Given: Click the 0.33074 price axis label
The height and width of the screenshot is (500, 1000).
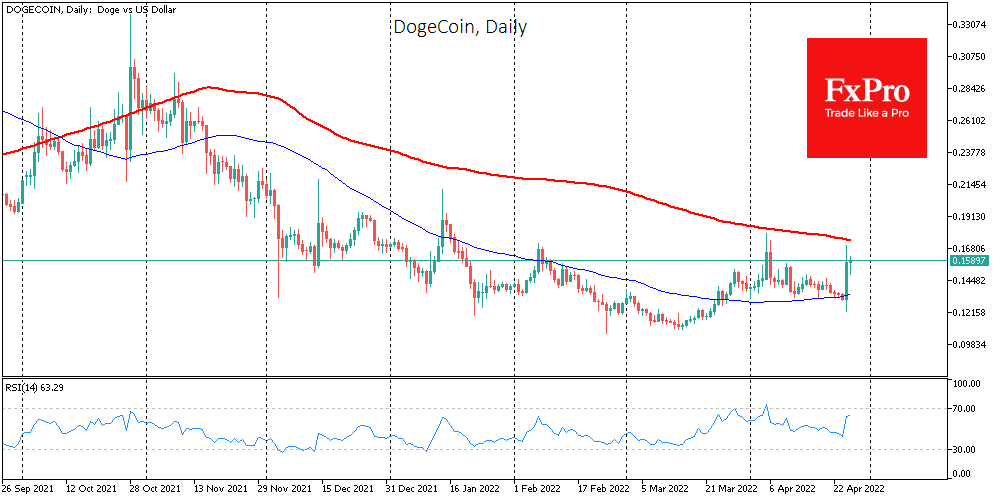Looking at the screenshot, I should [x=967, y=24].
